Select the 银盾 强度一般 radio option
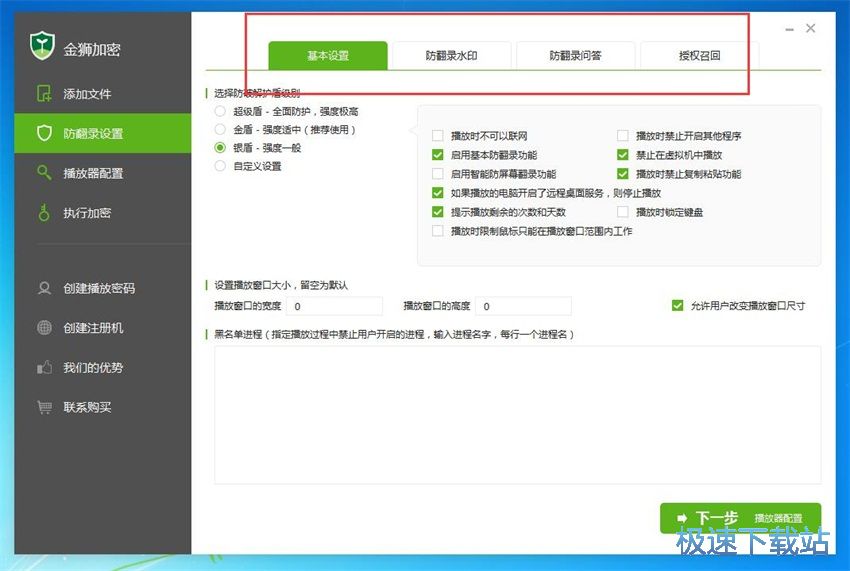Viewport: 850px width, 571px height. [x=220, y=147]
